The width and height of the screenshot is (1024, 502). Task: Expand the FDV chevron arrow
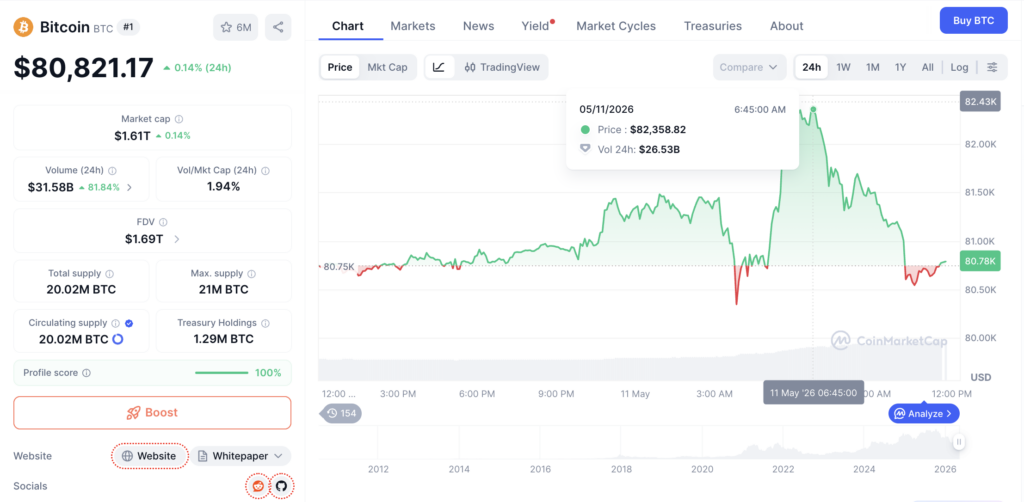coord(177,239)
